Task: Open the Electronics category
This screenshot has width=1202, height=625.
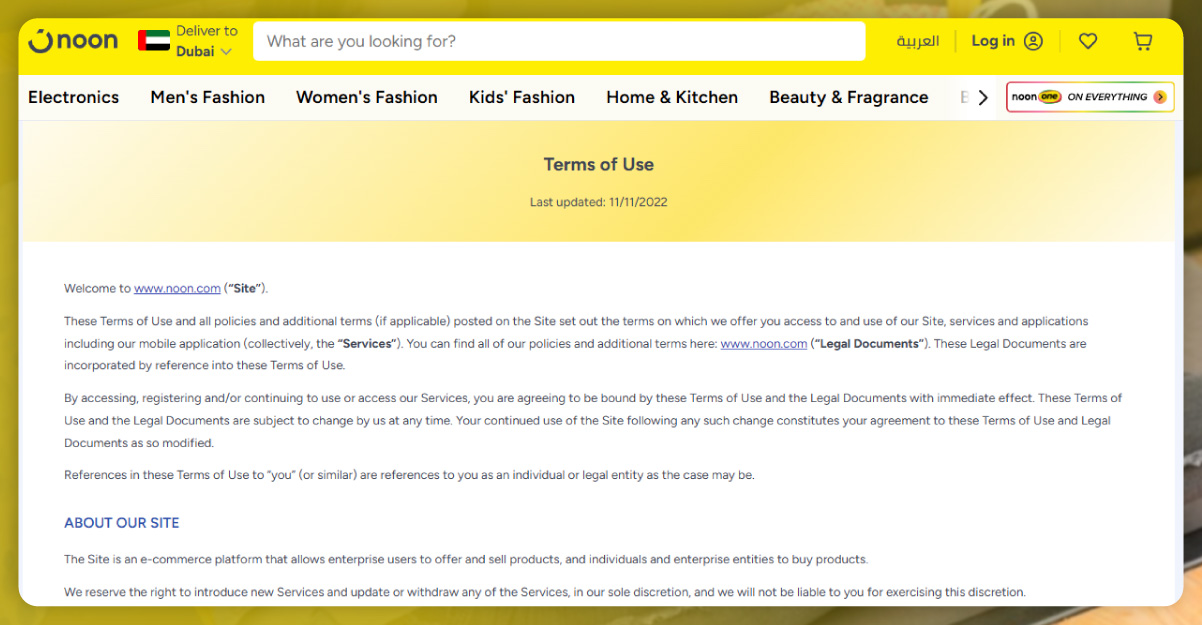Action: tap(73, 97)
